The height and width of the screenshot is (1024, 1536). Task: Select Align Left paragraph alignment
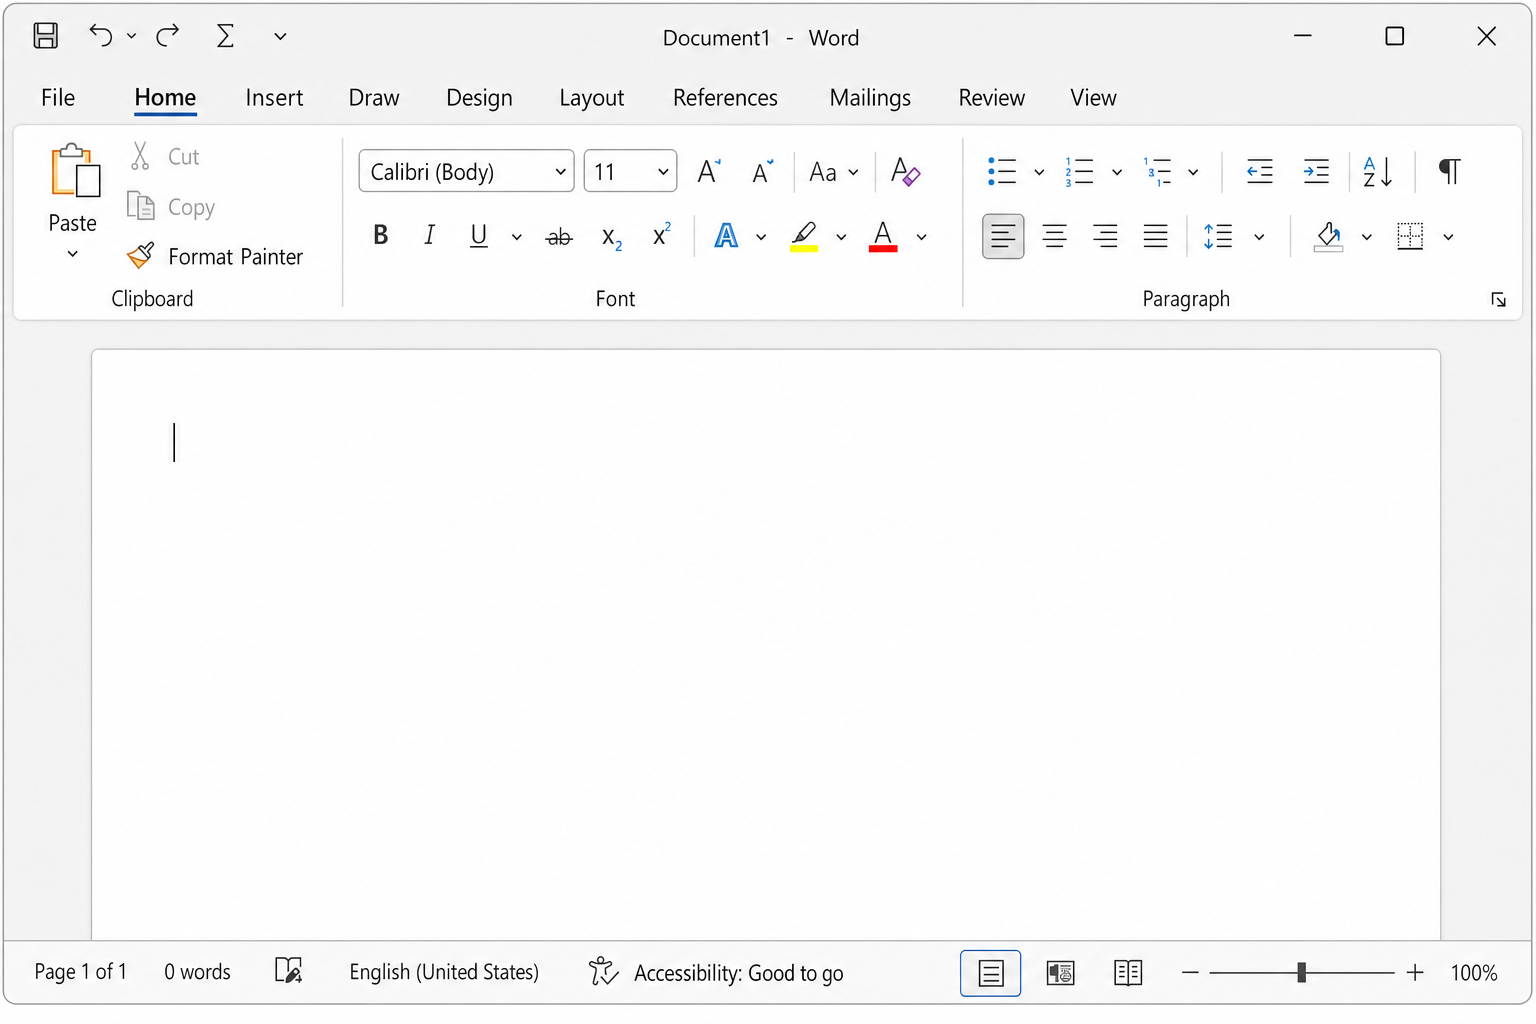coord(1003,236)
